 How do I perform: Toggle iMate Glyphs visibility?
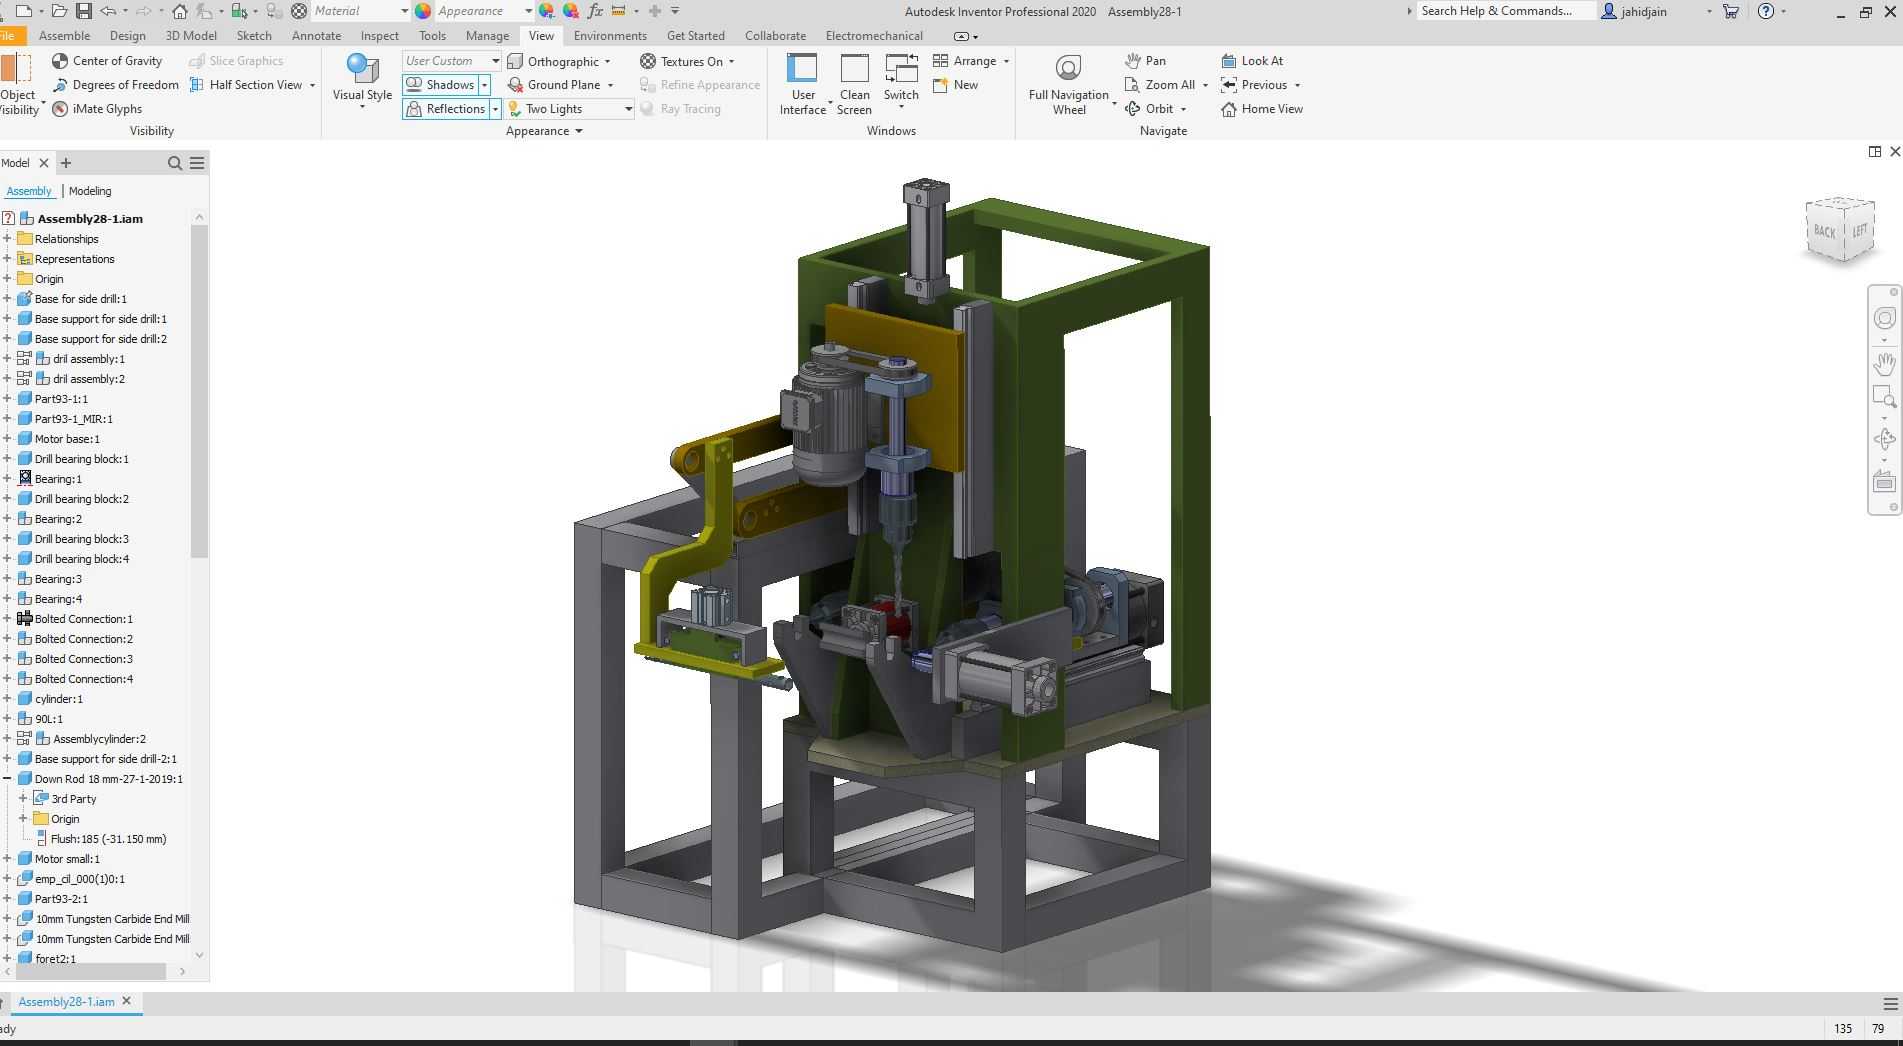click(x=97, y=109)
